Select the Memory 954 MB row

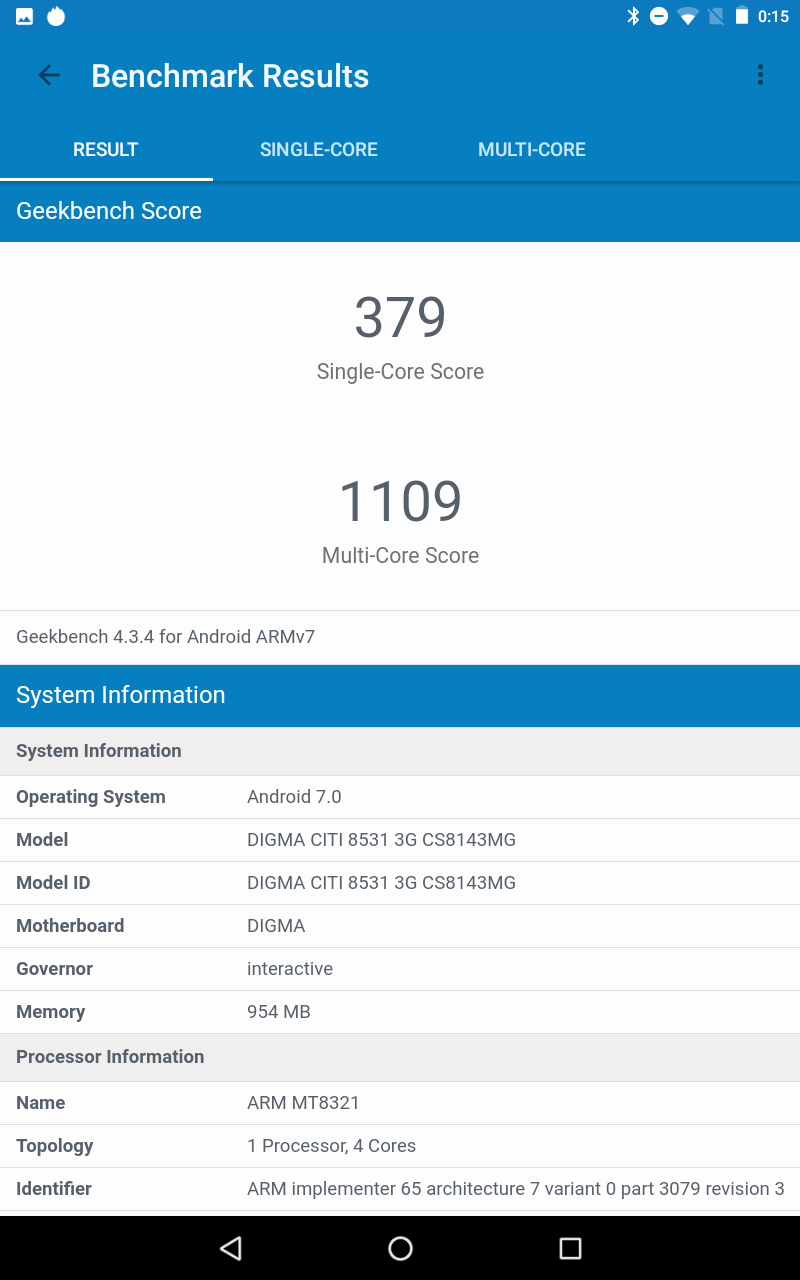tap(400, 1012)
